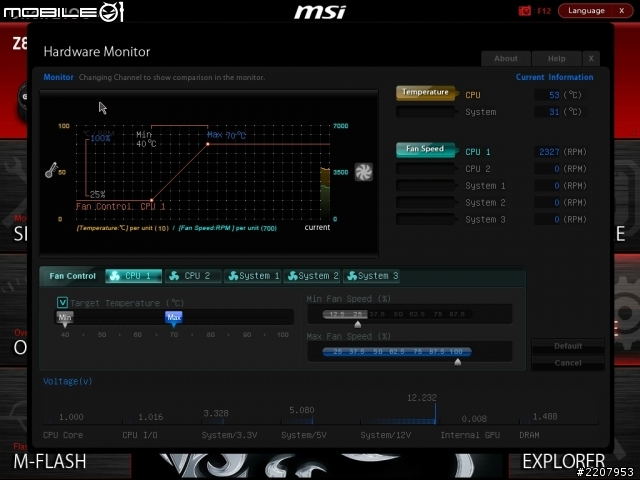This screenshot has height=480, width=640.
Task: Click the System/5V voltage value 5.080
Action: click(302, 410)
